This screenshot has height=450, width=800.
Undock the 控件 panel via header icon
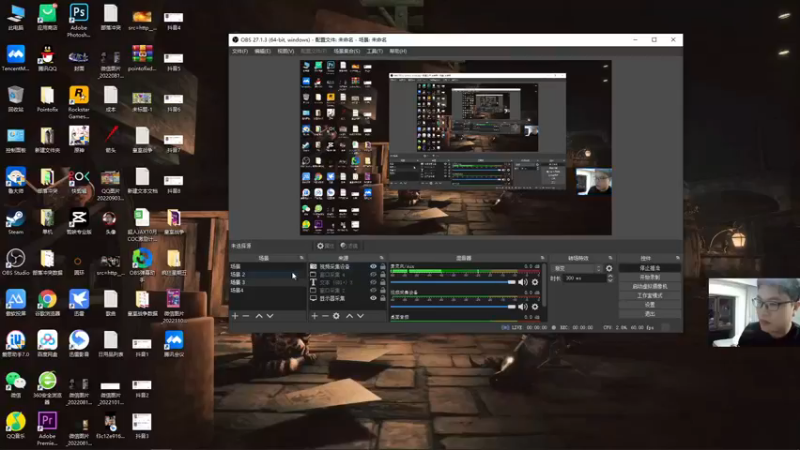(678, 258)
